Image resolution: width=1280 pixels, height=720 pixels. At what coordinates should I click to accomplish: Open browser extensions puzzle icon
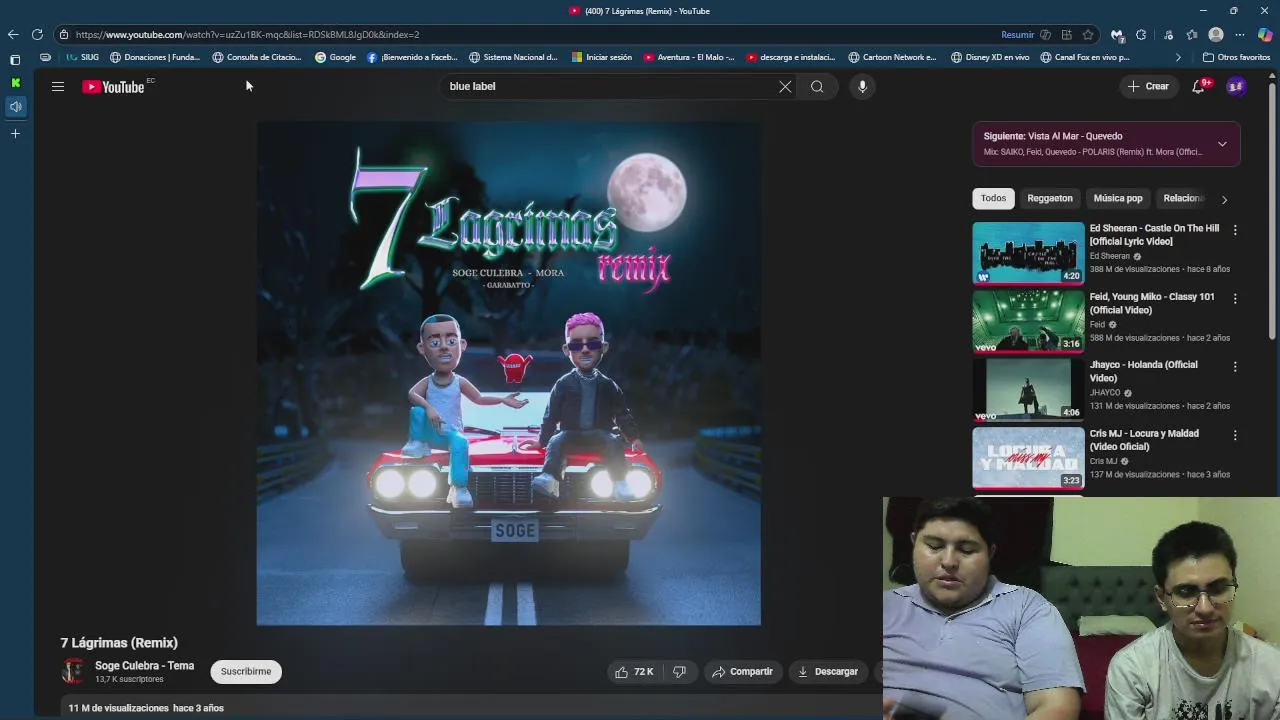(x=1141, y=35)
